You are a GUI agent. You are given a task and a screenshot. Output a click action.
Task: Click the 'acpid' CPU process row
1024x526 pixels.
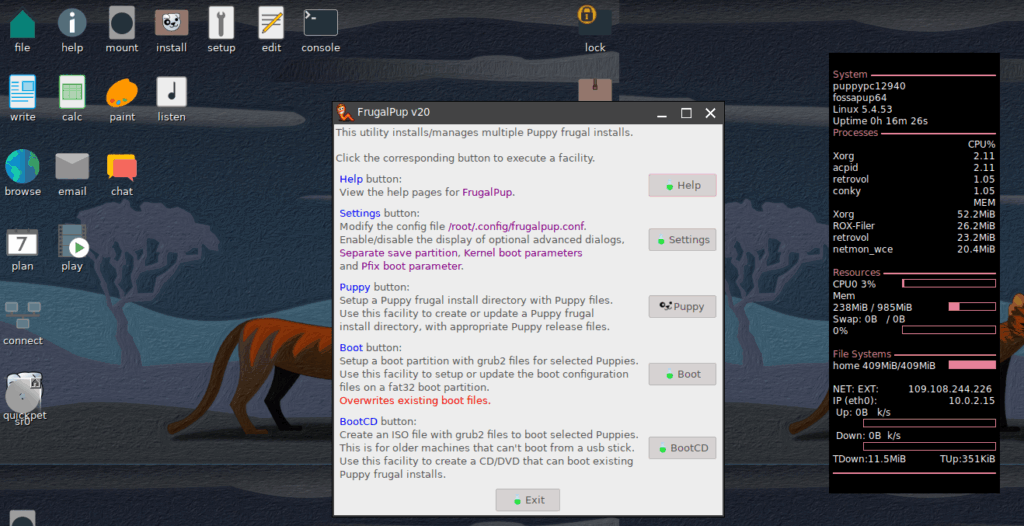pyautogui.click(x=914, y=168)
